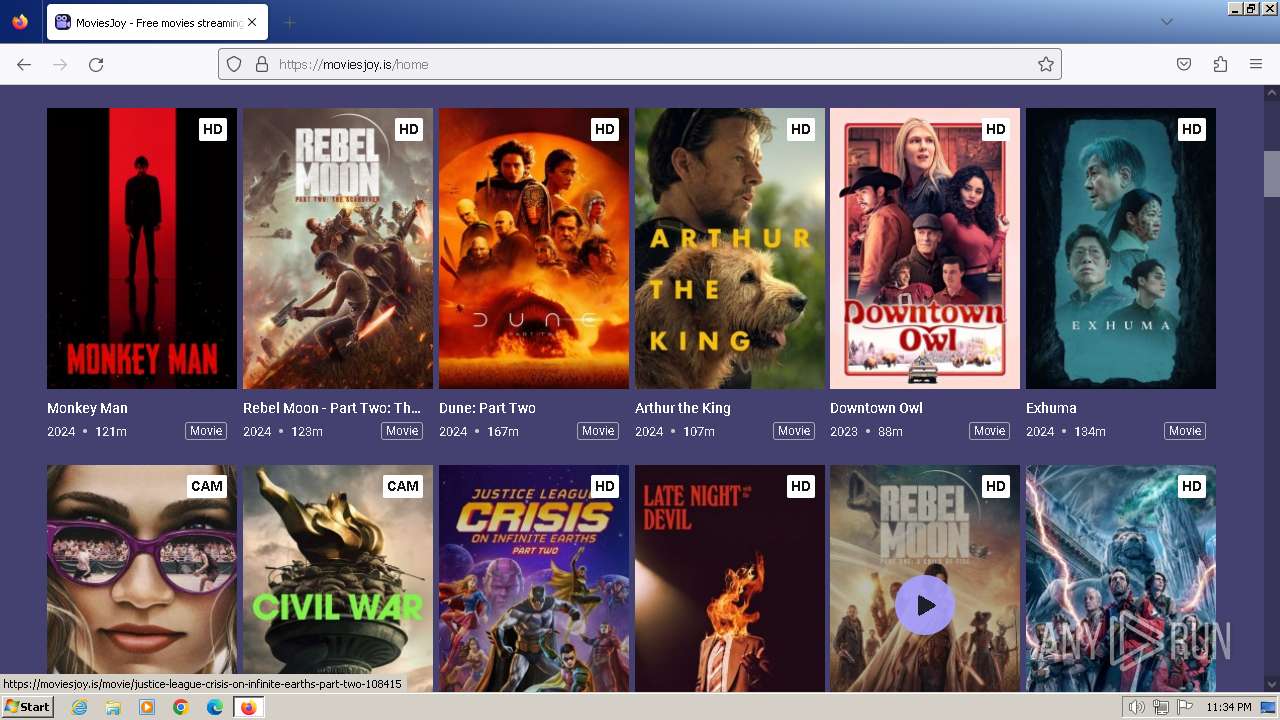Click the CAM badge on the sunglasses poster
1280x720 pixels.
(207, 486)
